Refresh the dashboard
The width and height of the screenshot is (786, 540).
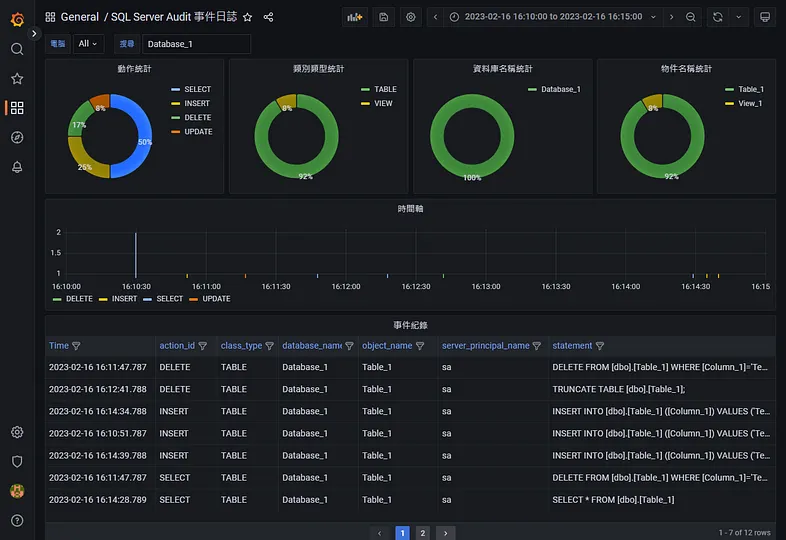pyautogui.click(x=718, y=17)
